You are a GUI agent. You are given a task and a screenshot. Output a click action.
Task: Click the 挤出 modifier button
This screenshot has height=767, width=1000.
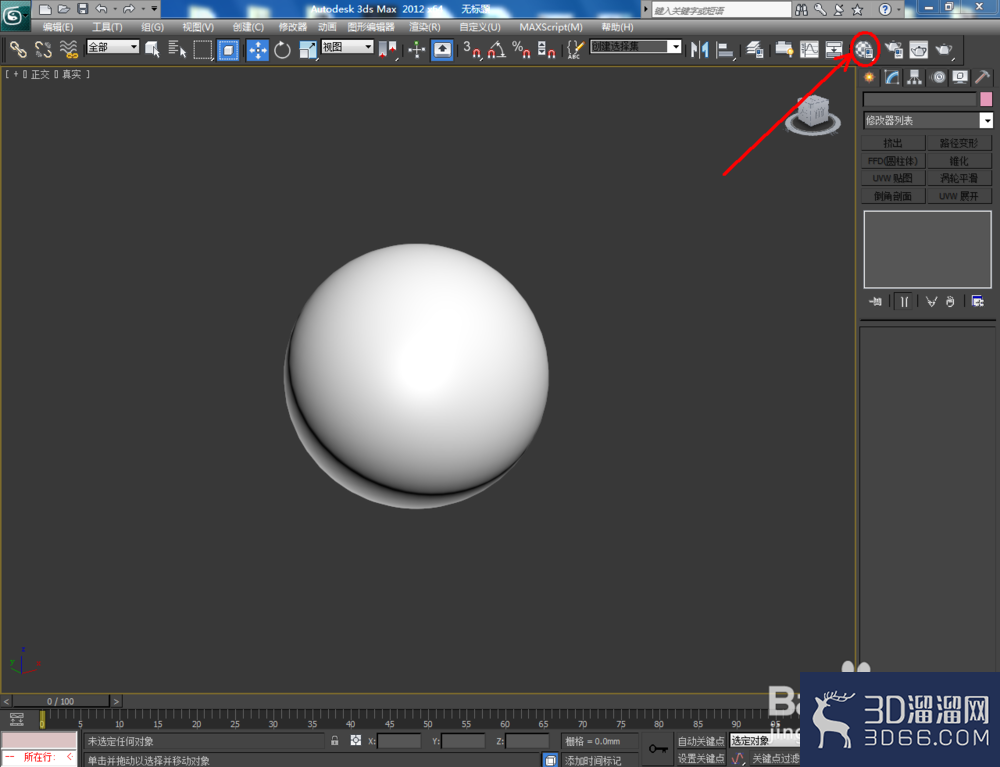tap(893, 143)
